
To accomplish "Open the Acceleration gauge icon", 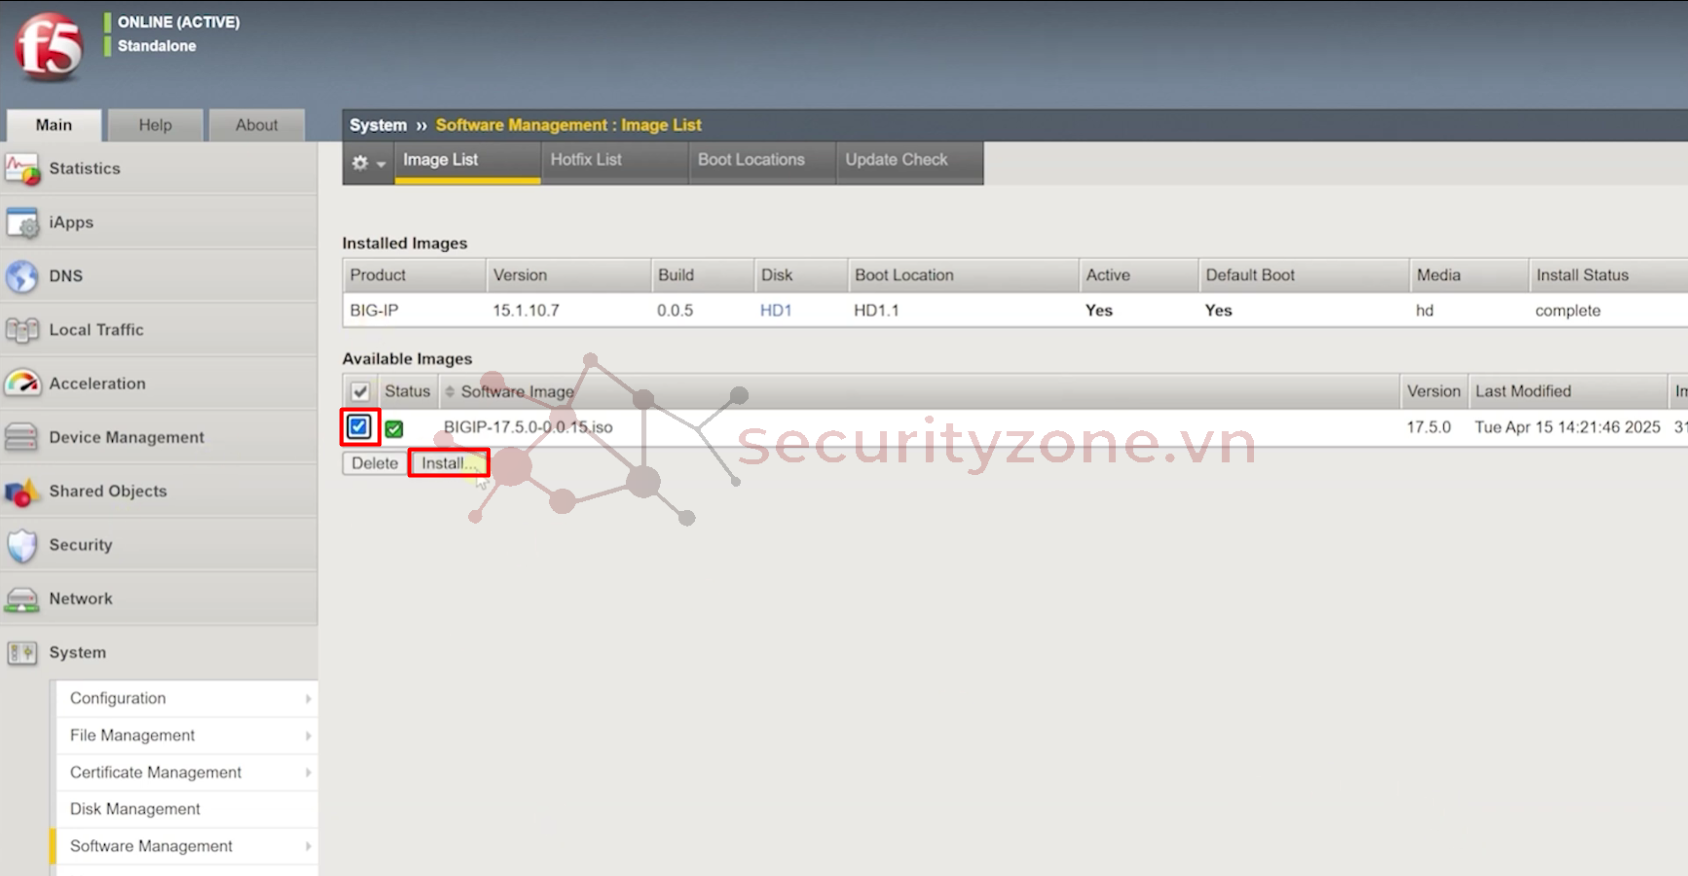I will (22, 383).
